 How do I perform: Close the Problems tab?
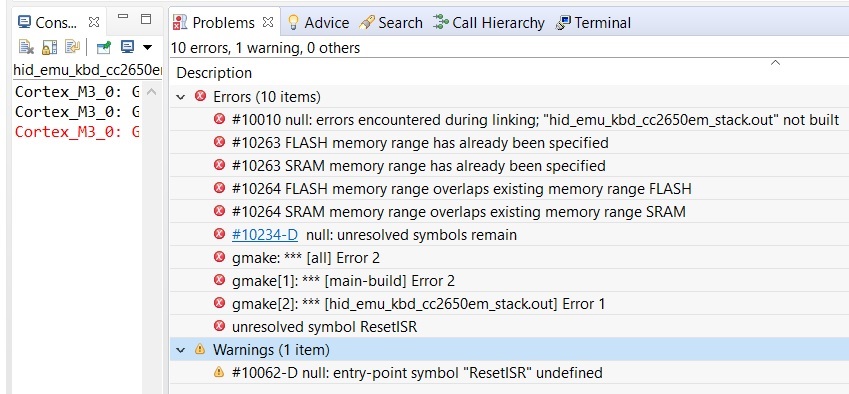pyautogui.click(x=267, y=22)
